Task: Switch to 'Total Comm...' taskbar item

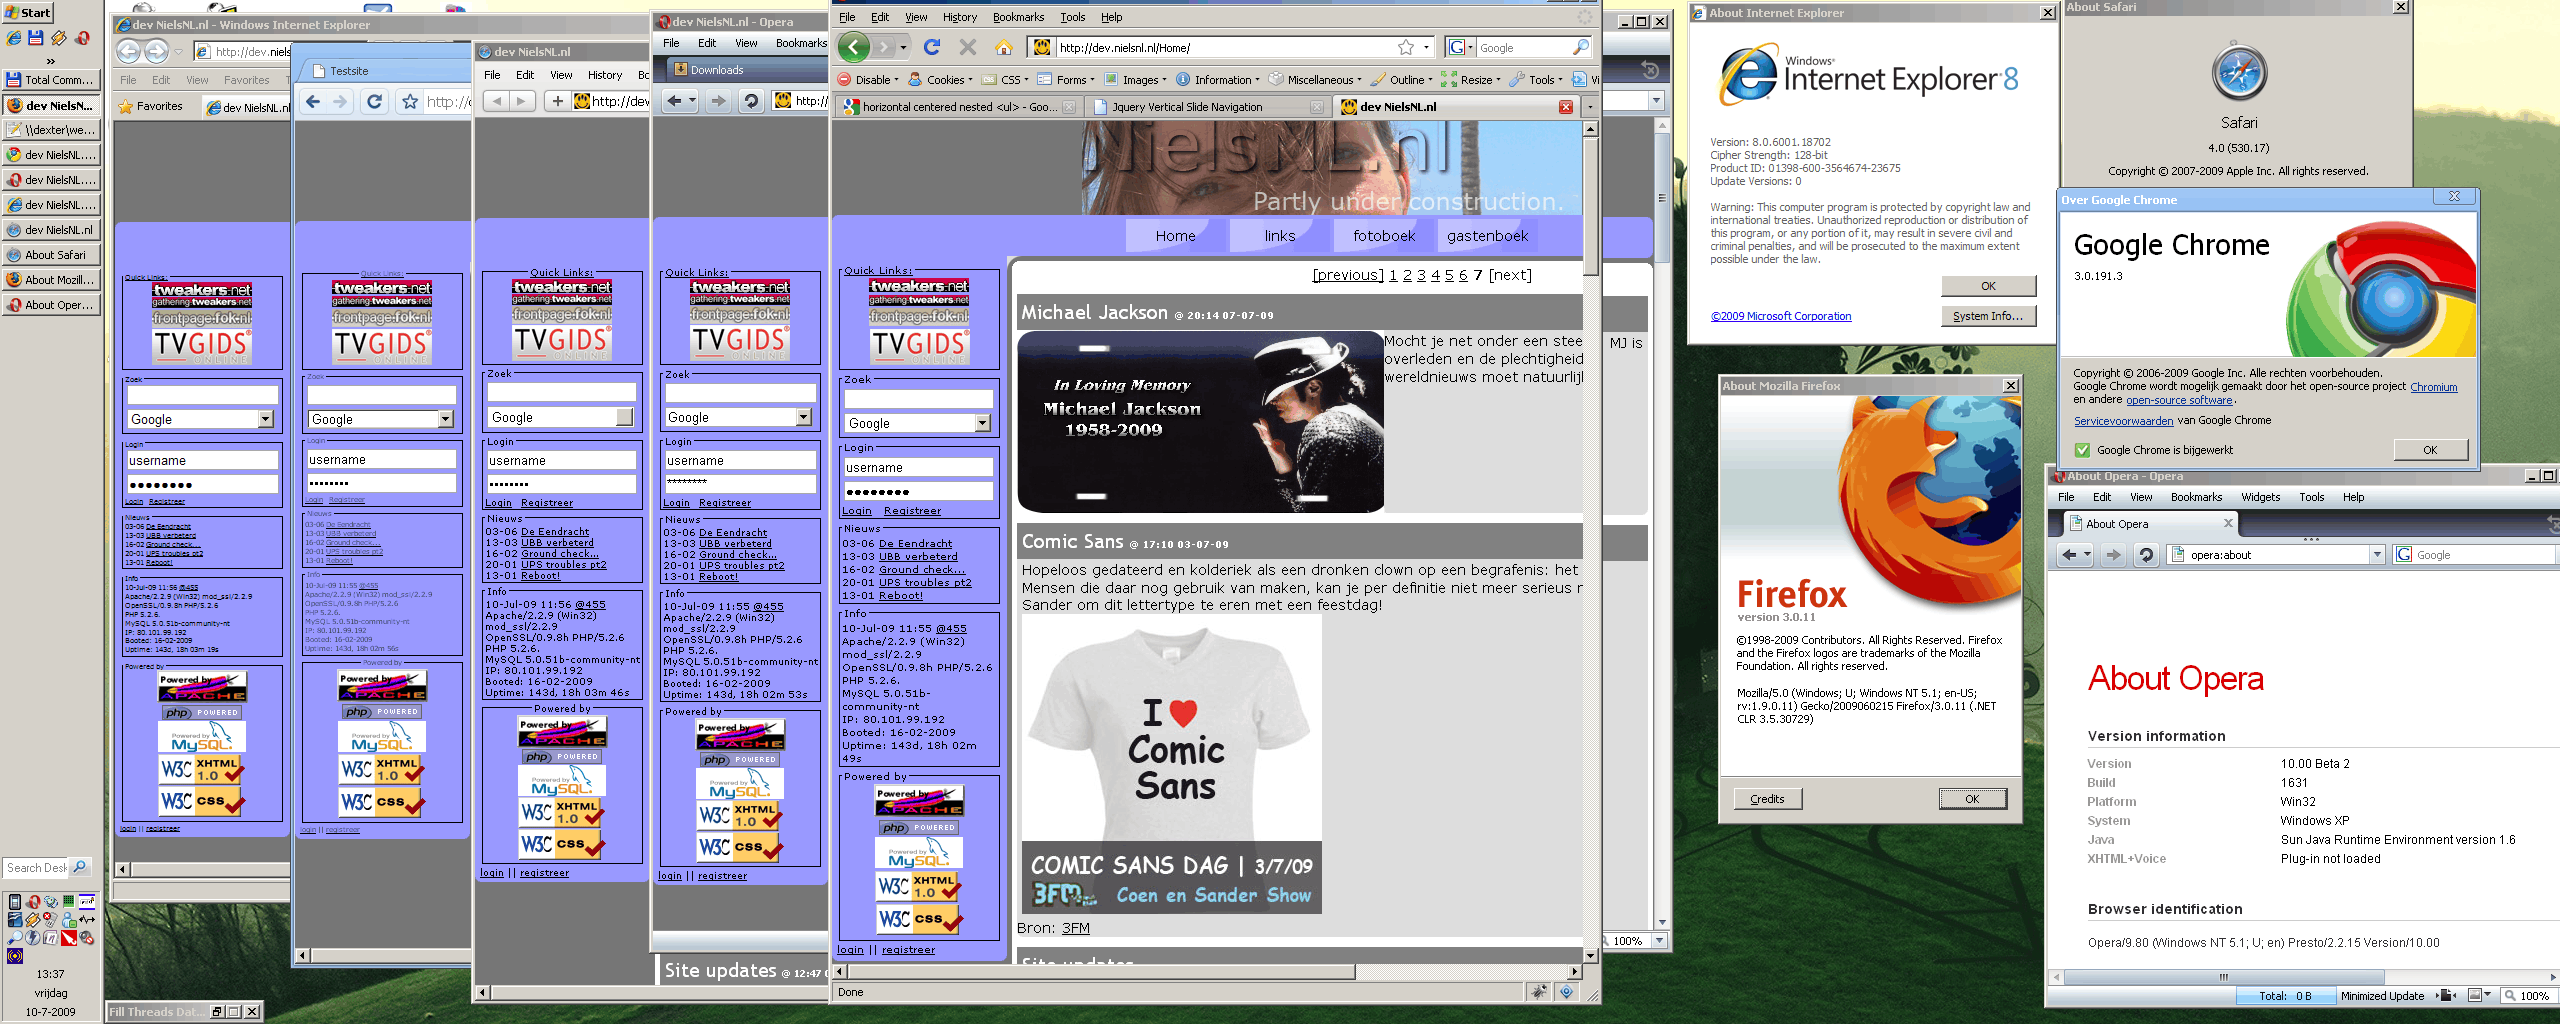Action: (x=51, y=80)
